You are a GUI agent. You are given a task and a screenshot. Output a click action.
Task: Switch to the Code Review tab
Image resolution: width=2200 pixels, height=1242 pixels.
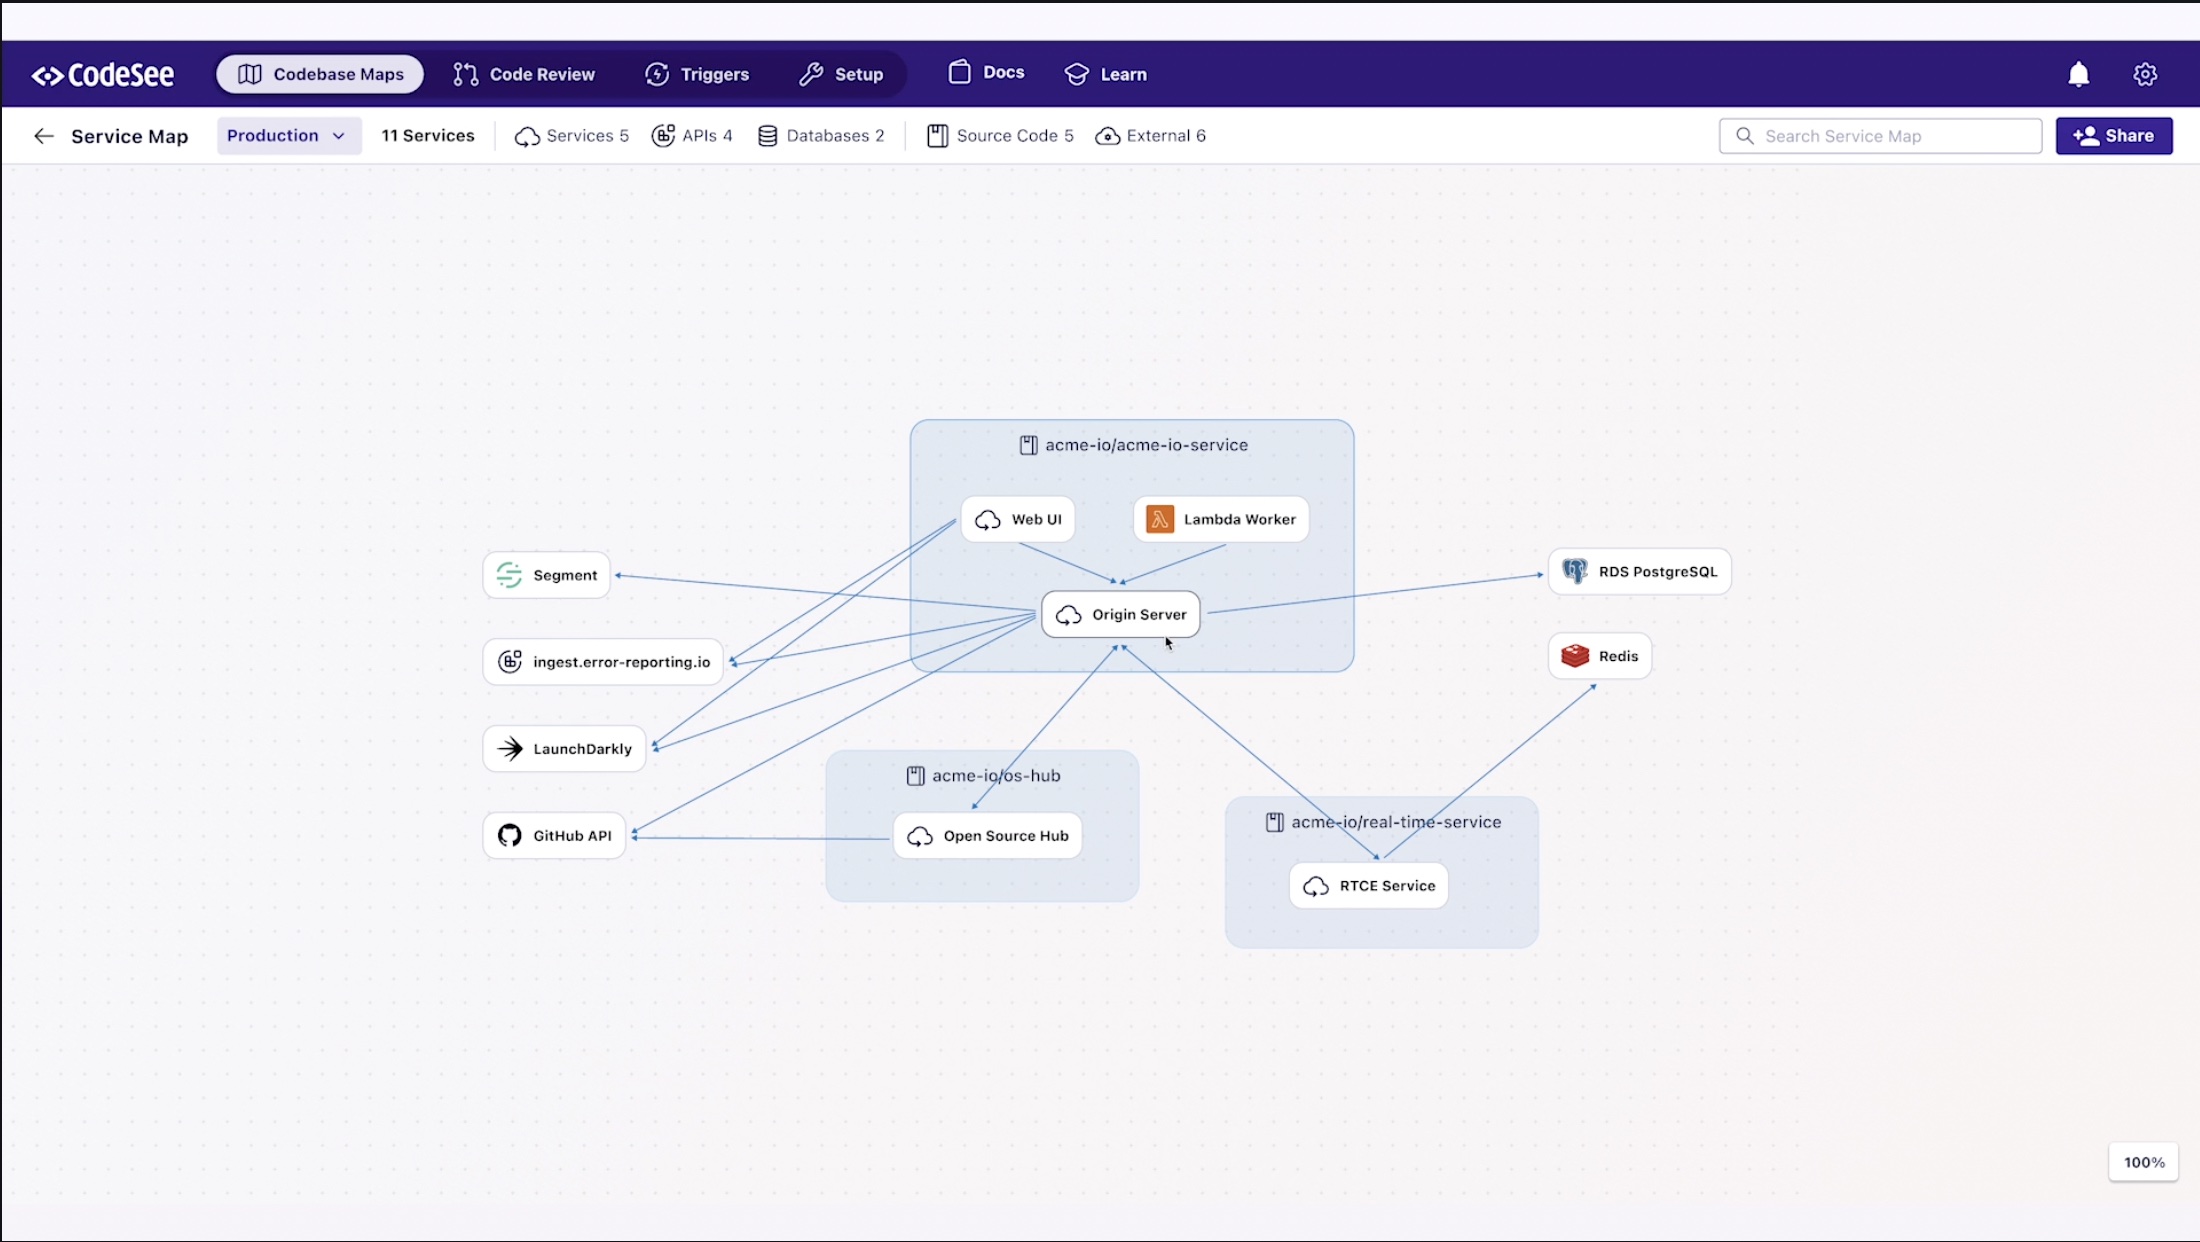point(524,74)
